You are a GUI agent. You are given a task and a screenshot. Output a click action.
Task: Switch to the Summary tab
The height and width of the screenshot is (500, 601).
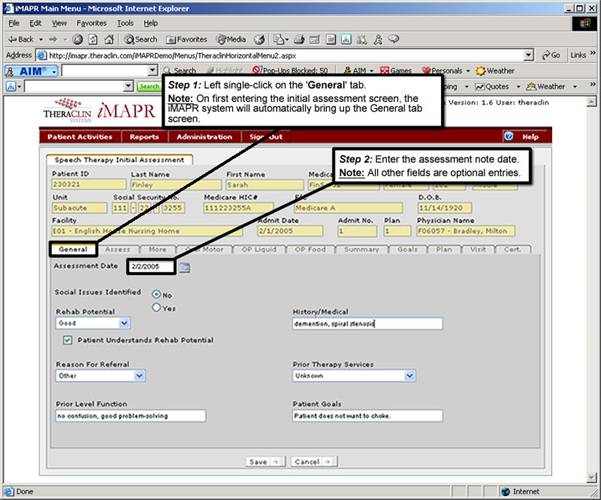tap(361, 249)
